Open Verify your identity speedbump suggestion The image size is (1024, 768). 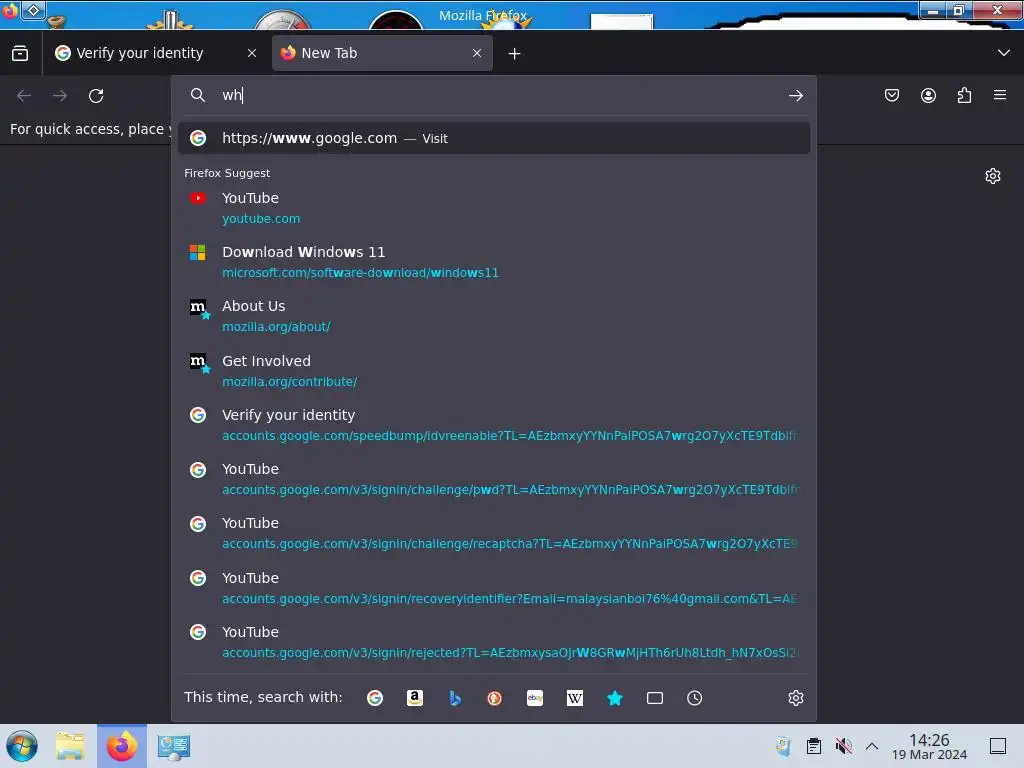click(494, 425)
